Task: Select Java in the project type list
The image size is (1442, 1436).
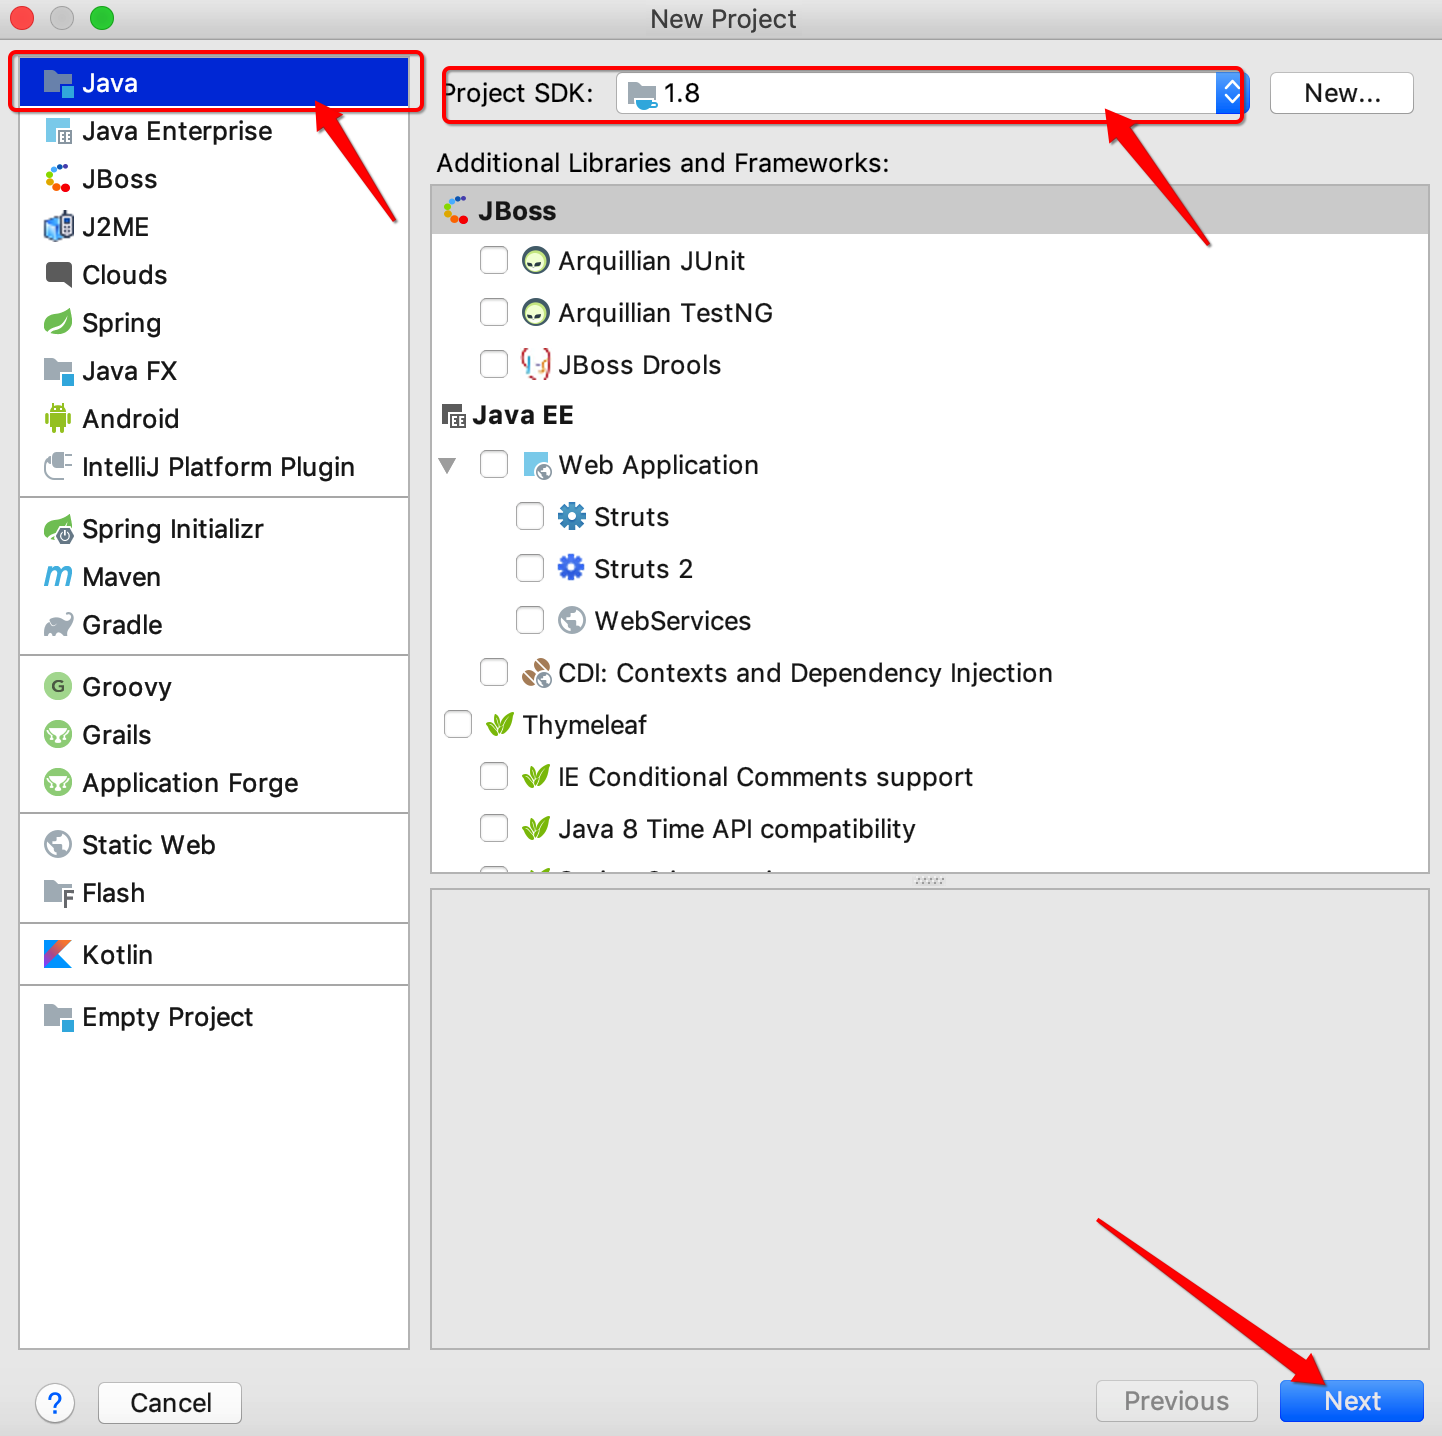Action: click(214, 83)
